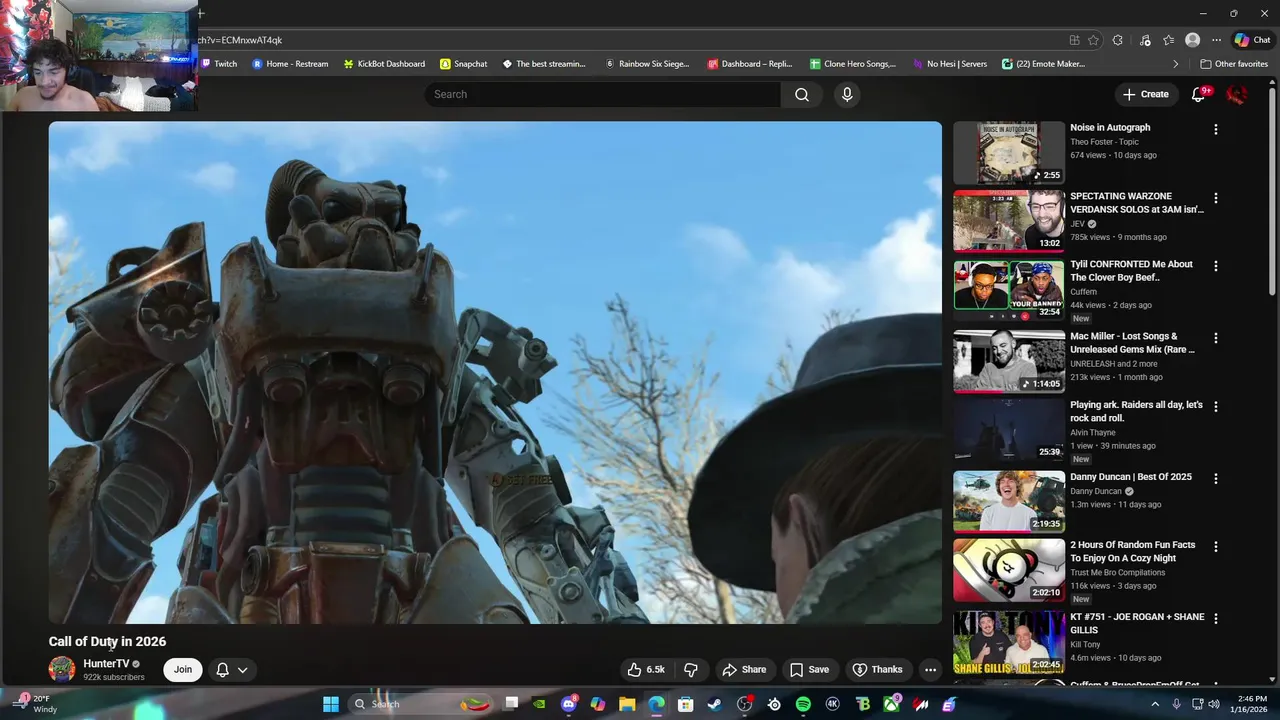Open No Hesi | Servers bookmark
Screen dimensions: 1280x720
coord(950,64)
